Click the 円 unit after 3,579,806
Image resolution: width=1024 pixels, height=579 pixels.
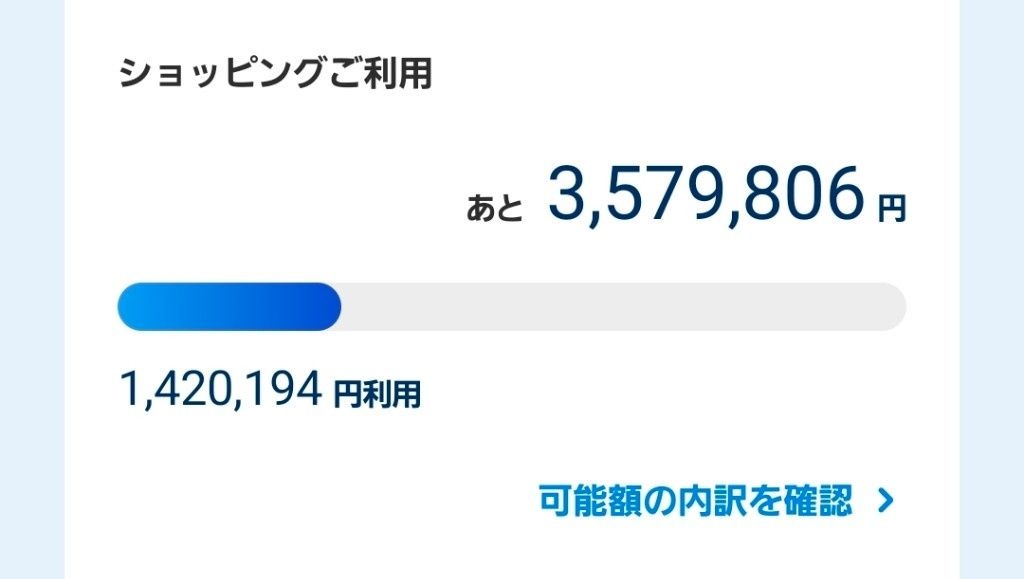[x=891, y=208]
